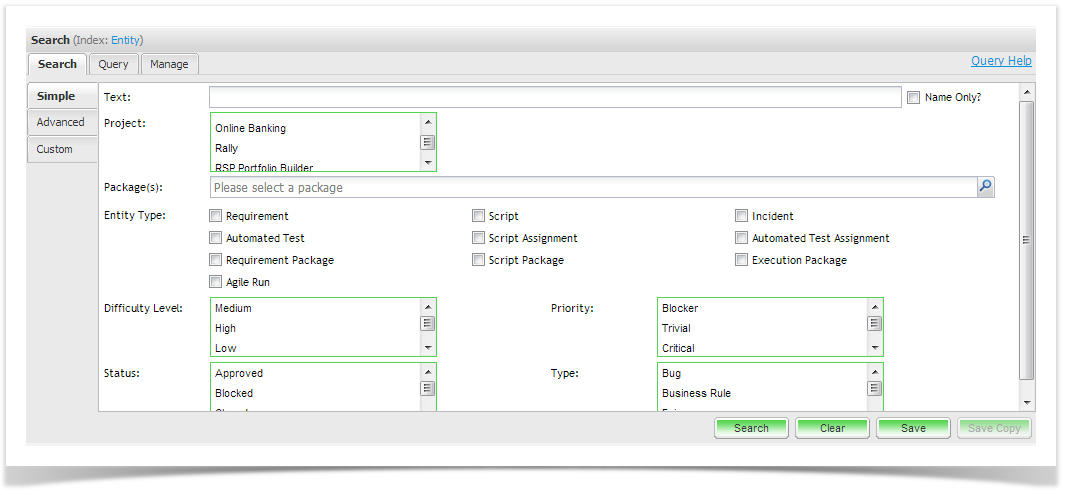Click main form scroll-down arrow
The height and width of the screenshot is (495, 1070).
pyautogui.click(x=1026, y=402)
